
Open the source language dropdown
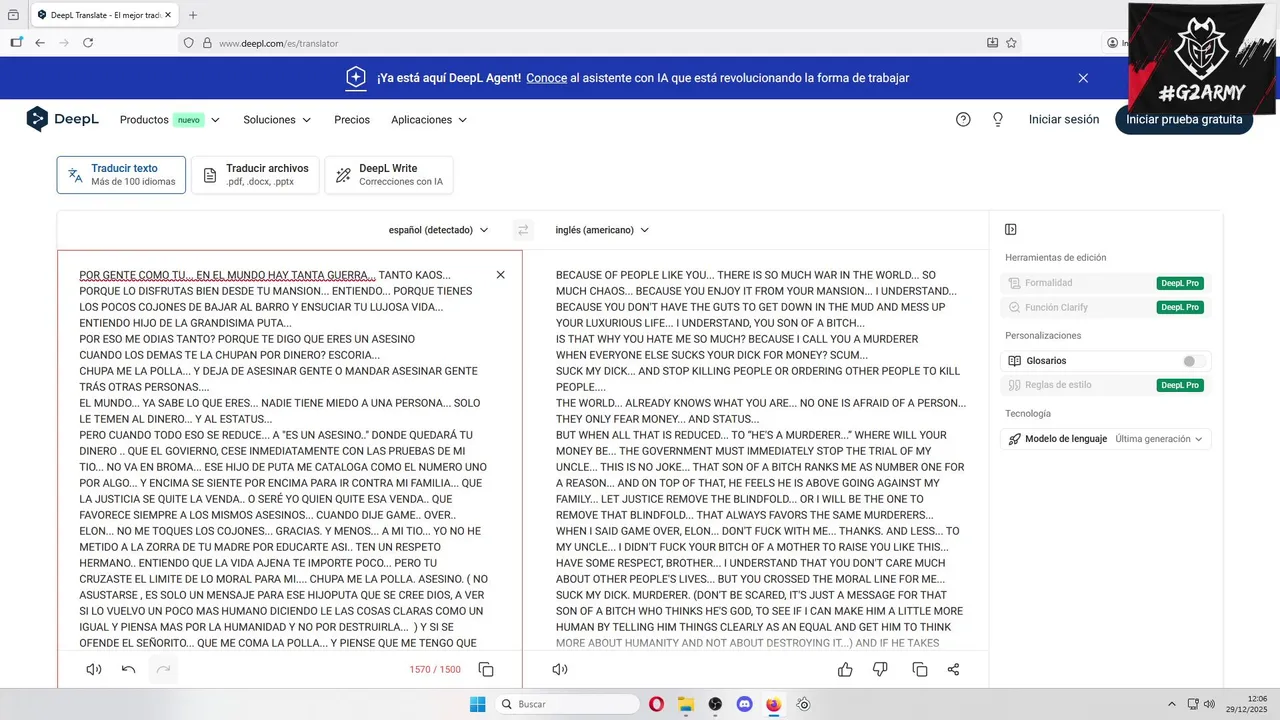(439, 230)
